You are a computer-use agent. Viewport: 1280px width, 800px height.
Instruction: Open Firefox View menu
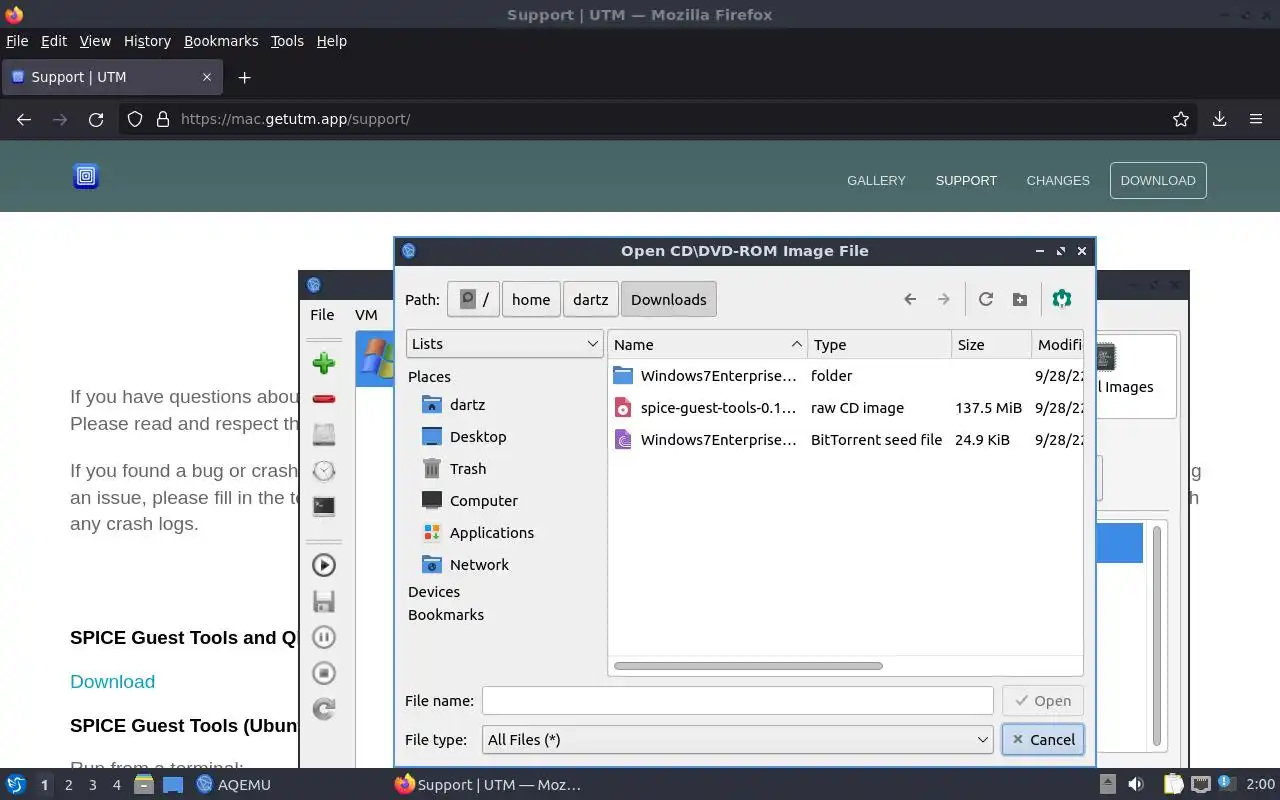95,41
